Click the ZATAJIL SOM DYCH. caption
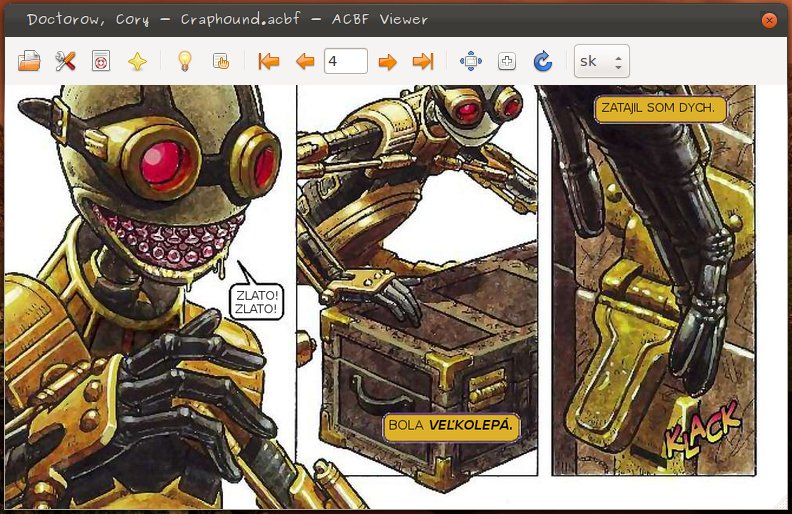This screenshot has width=792, height=514. pos(660,109)
